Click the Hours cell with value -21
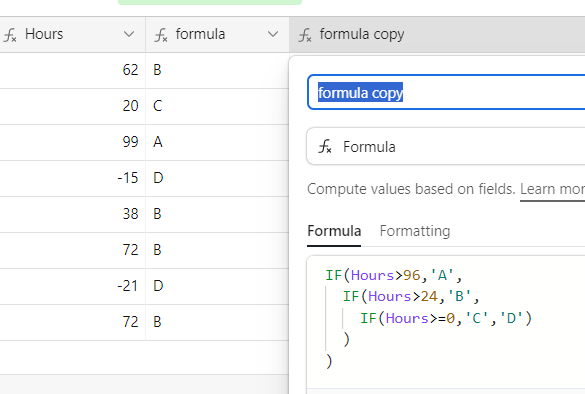Screen dimensions: 585x394 click(x=72, y=286)
